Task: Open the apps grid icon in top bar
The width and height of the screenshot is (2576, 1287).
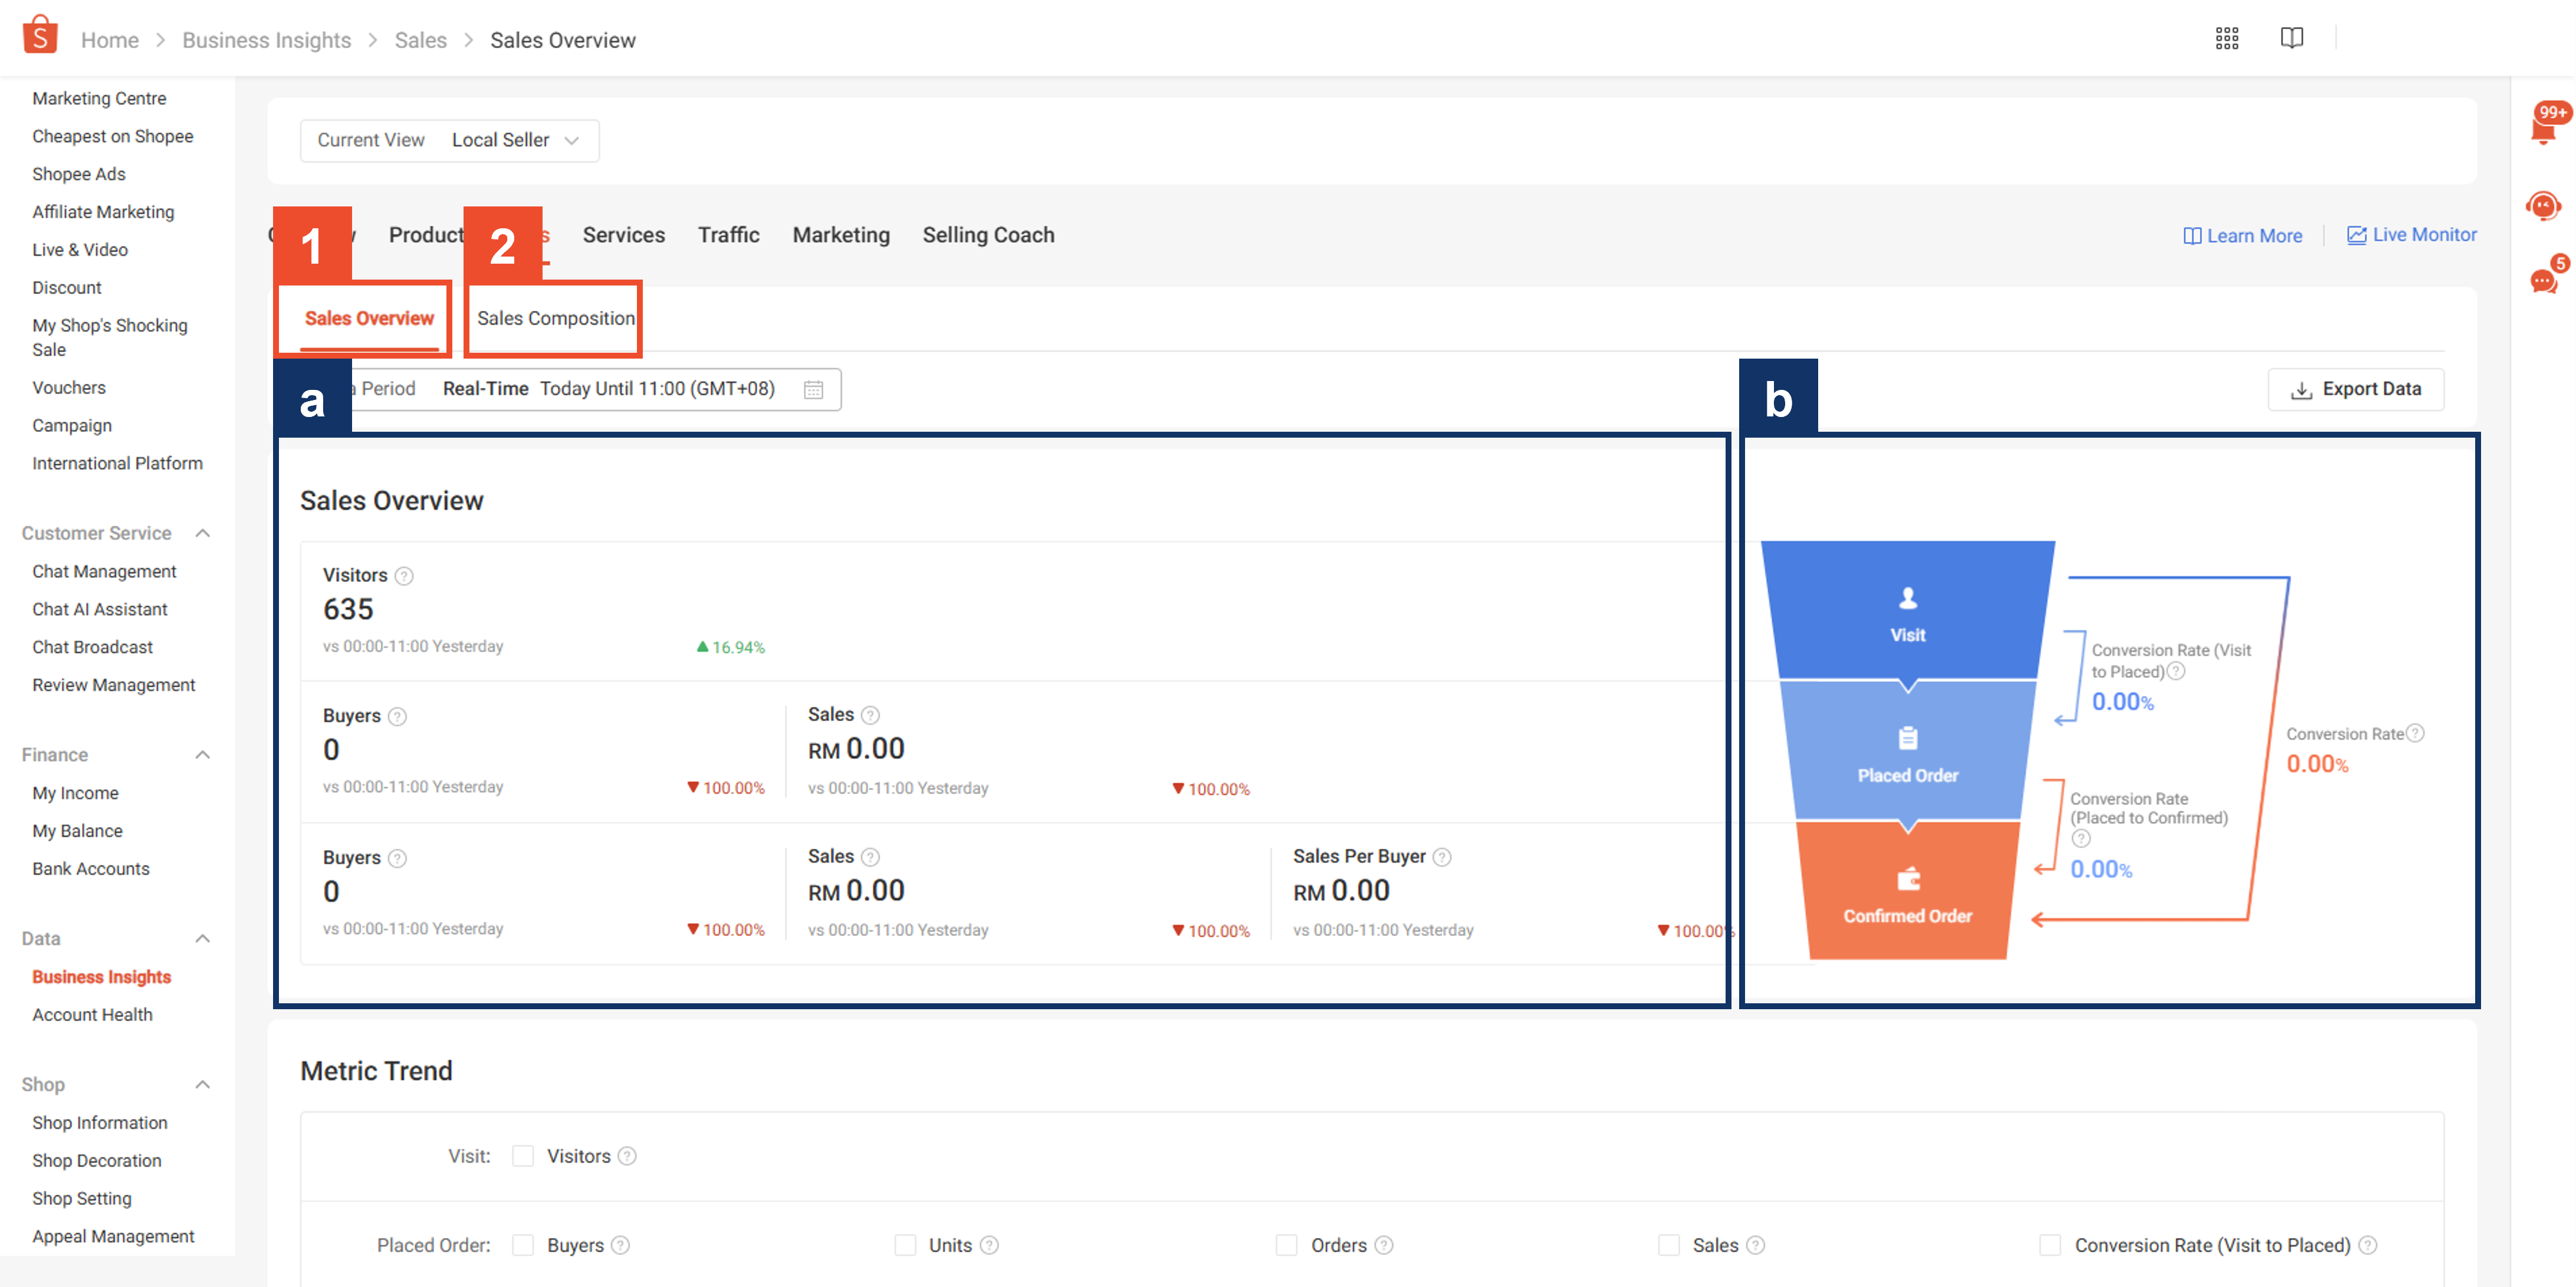Action: (x=2228, y=37)
